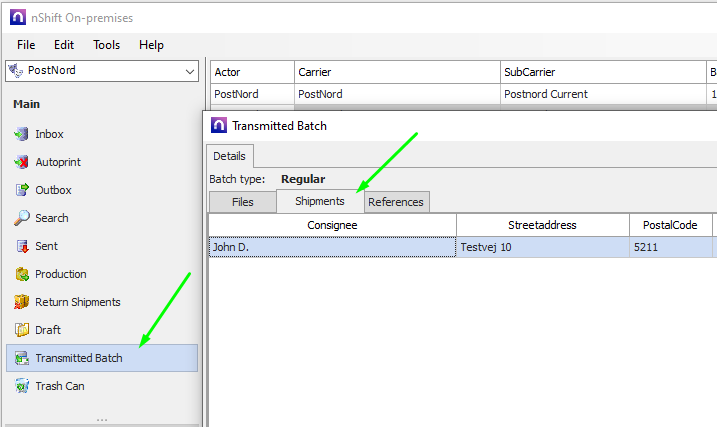Sort by Consignee column header
The width and height of the screenshot is (717, 427).
[332, 225]
